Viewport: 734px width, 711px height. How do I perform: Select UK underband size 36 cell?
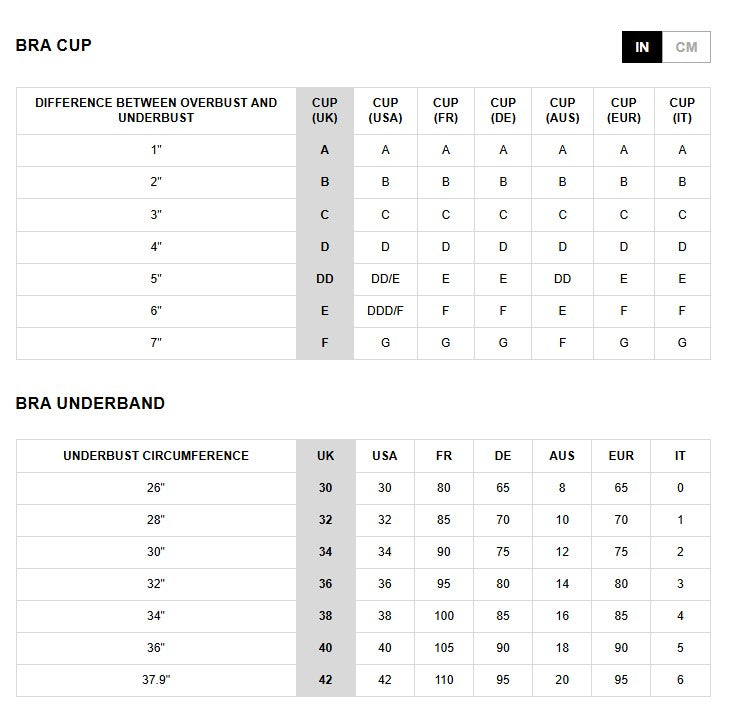(326, 584)
